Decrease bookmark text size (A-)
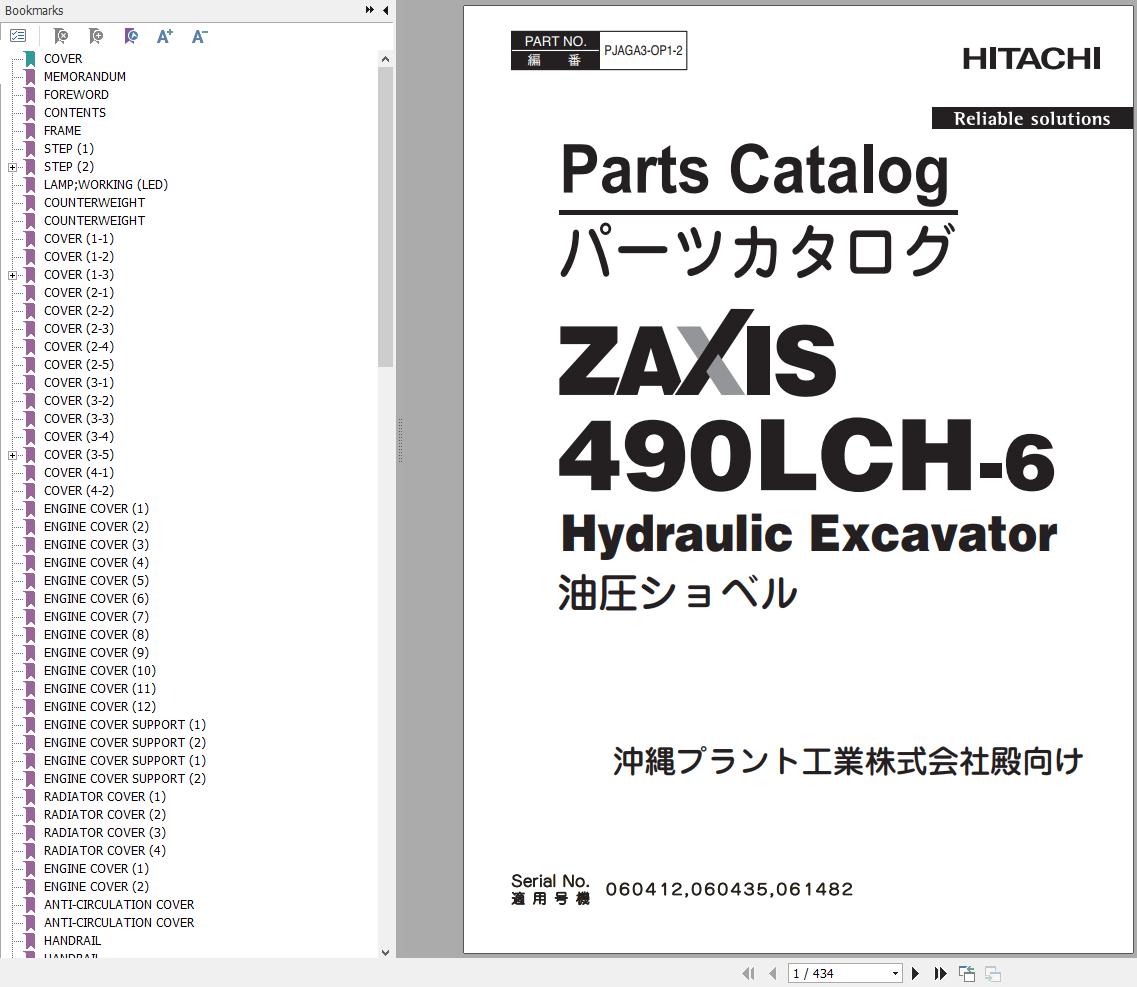Viewport: 1137px width, 987px height. pos(199,36)
